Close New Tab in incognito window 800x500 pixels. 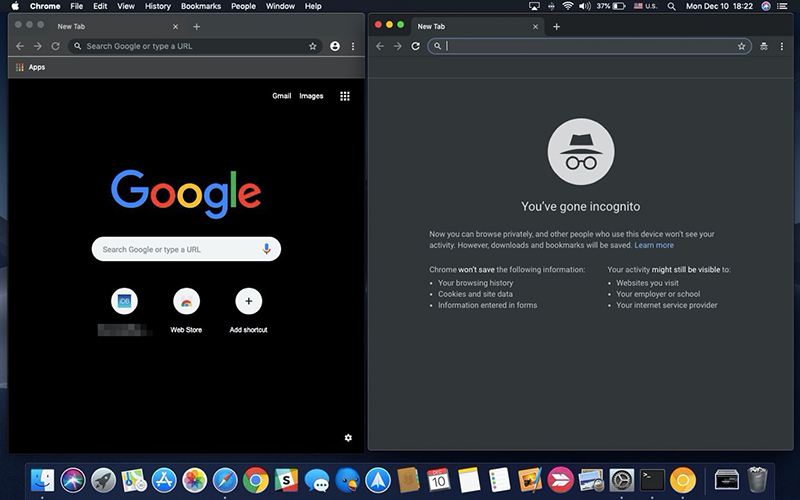tap(535, 27)
